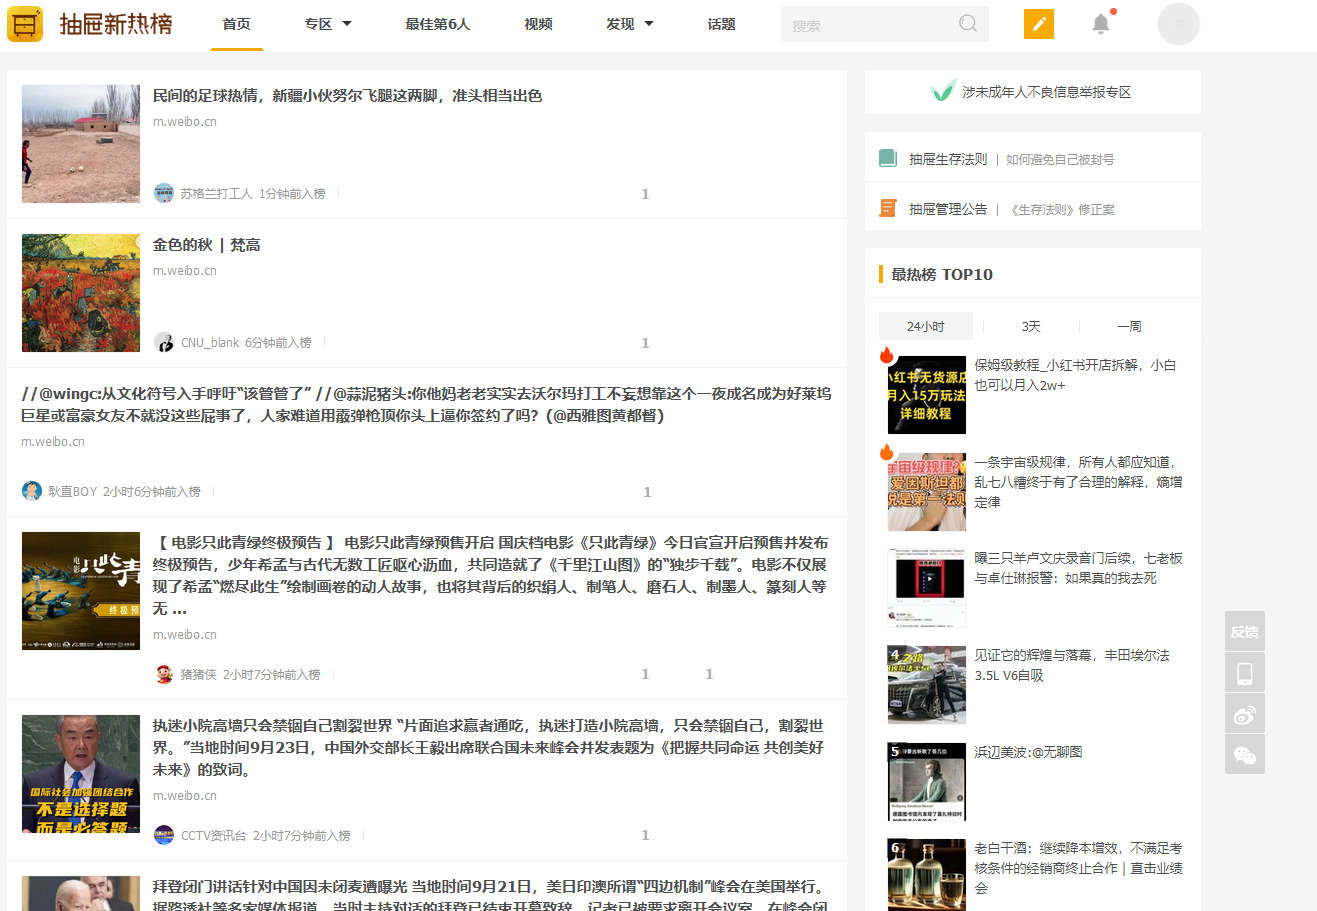Open the 话题 nav item
This screenshot has width=1317, height=911.
tap(721, 24)
